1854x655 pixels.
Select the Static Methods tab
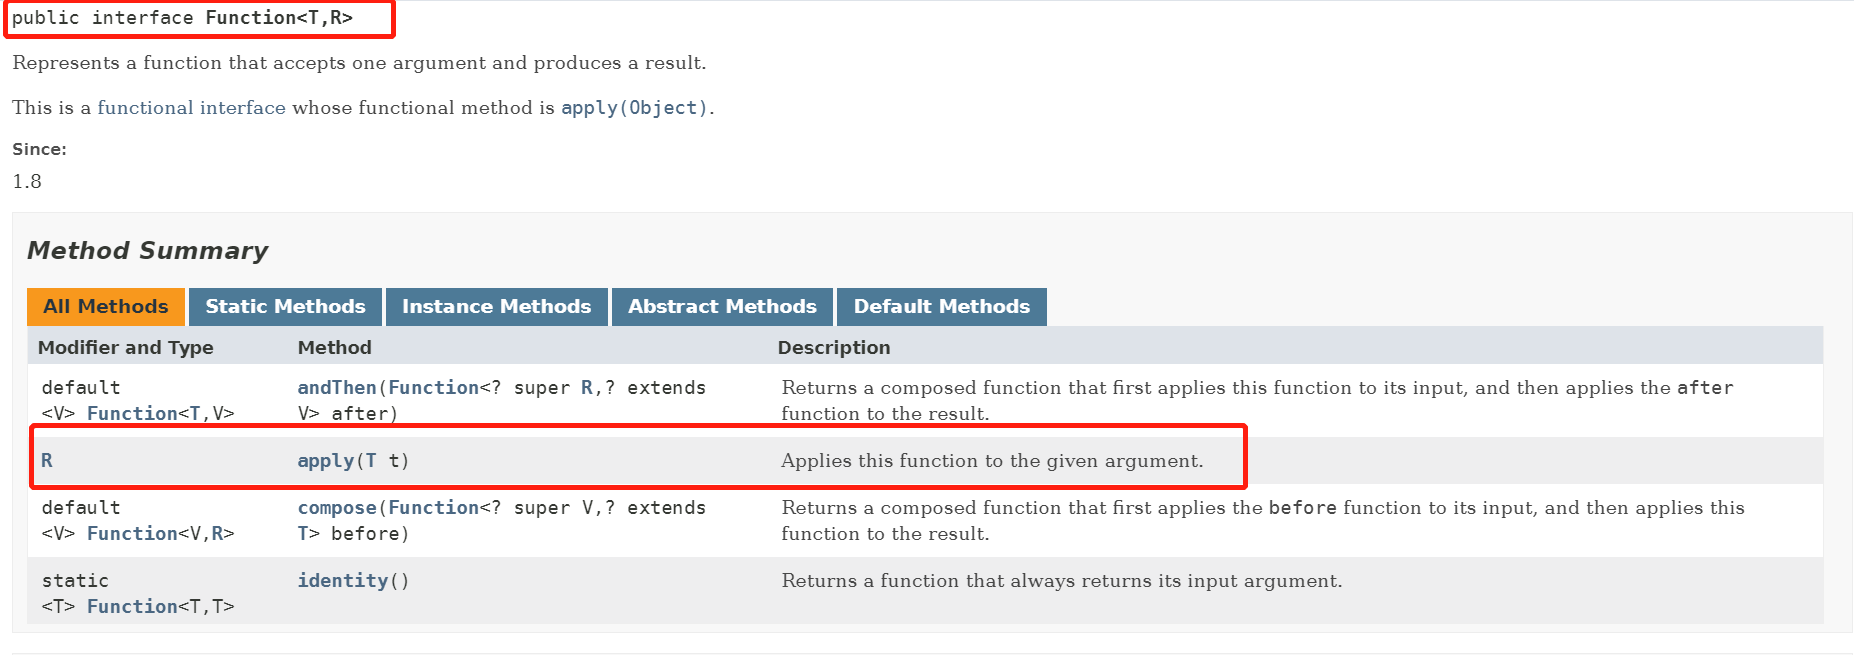[x=285, y=307]
